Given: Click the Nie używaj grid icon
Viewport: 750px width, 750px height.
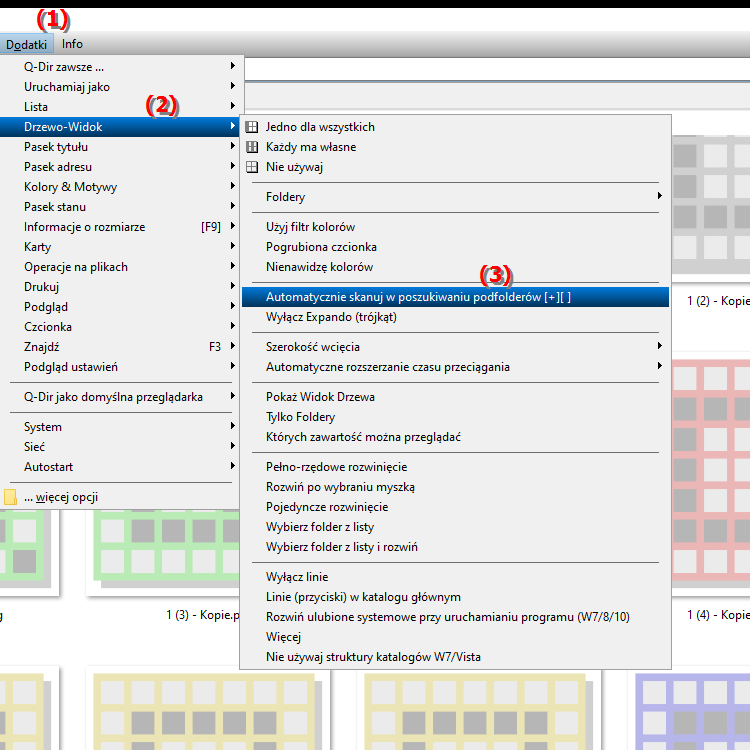Looking at the screenshot, I should tap(252, 167).
